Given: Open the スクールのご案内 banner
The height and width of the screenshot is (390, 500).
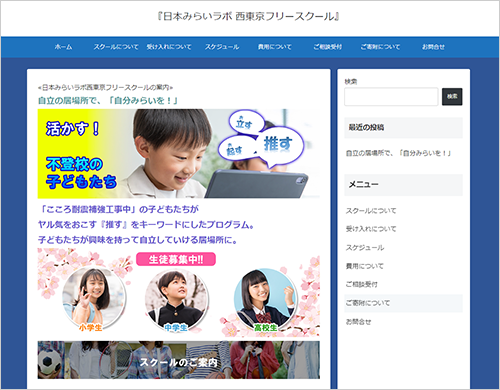Looking at the screenshot, I should point(179,360).
